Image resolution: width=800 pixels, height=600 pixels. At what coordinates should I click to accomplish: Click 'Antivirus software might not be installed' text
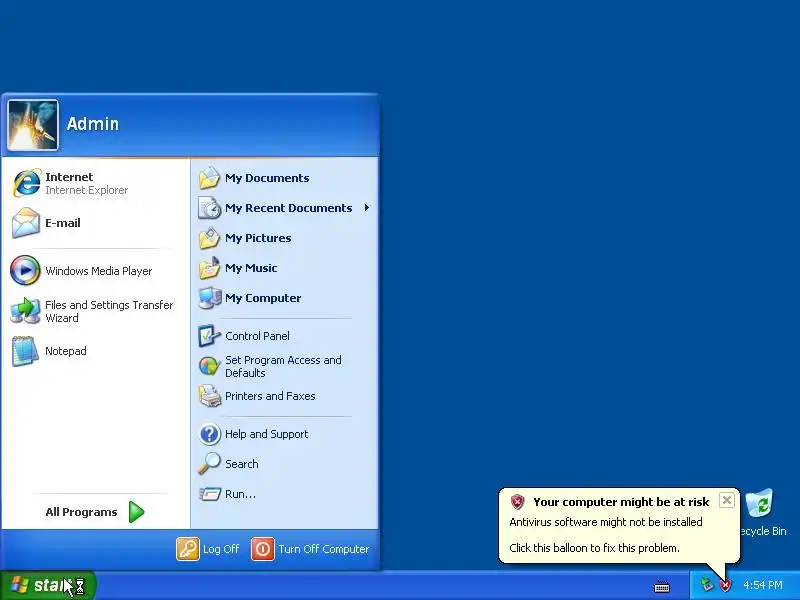(x=606, y=522)
